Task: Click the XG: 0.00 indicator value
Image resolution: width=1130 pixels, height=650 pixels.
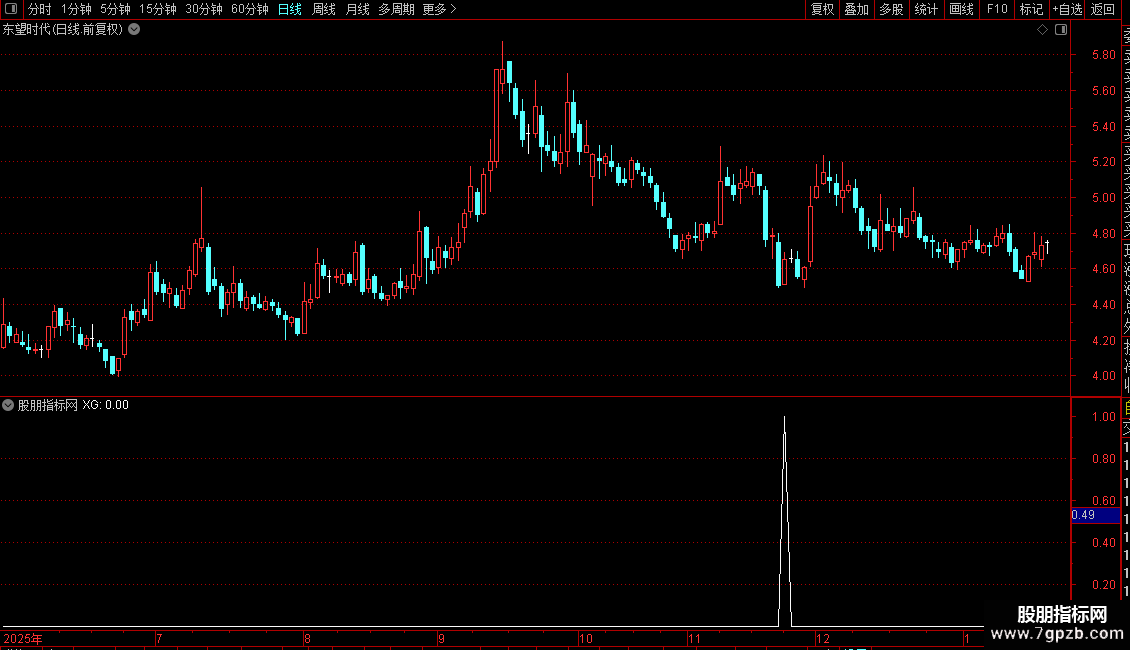Action: pos(105,405)
